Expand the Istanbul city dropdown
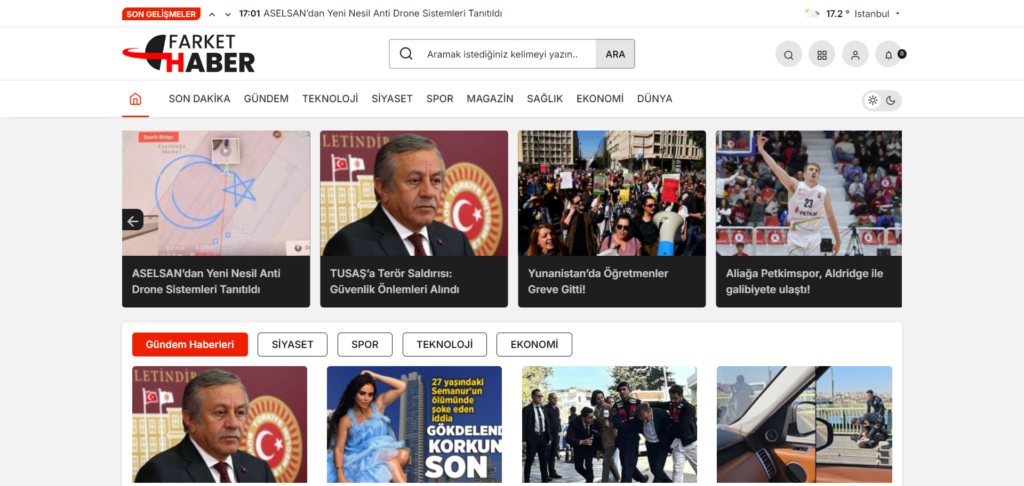This screenshot has height=486, width=1024. 897,14
